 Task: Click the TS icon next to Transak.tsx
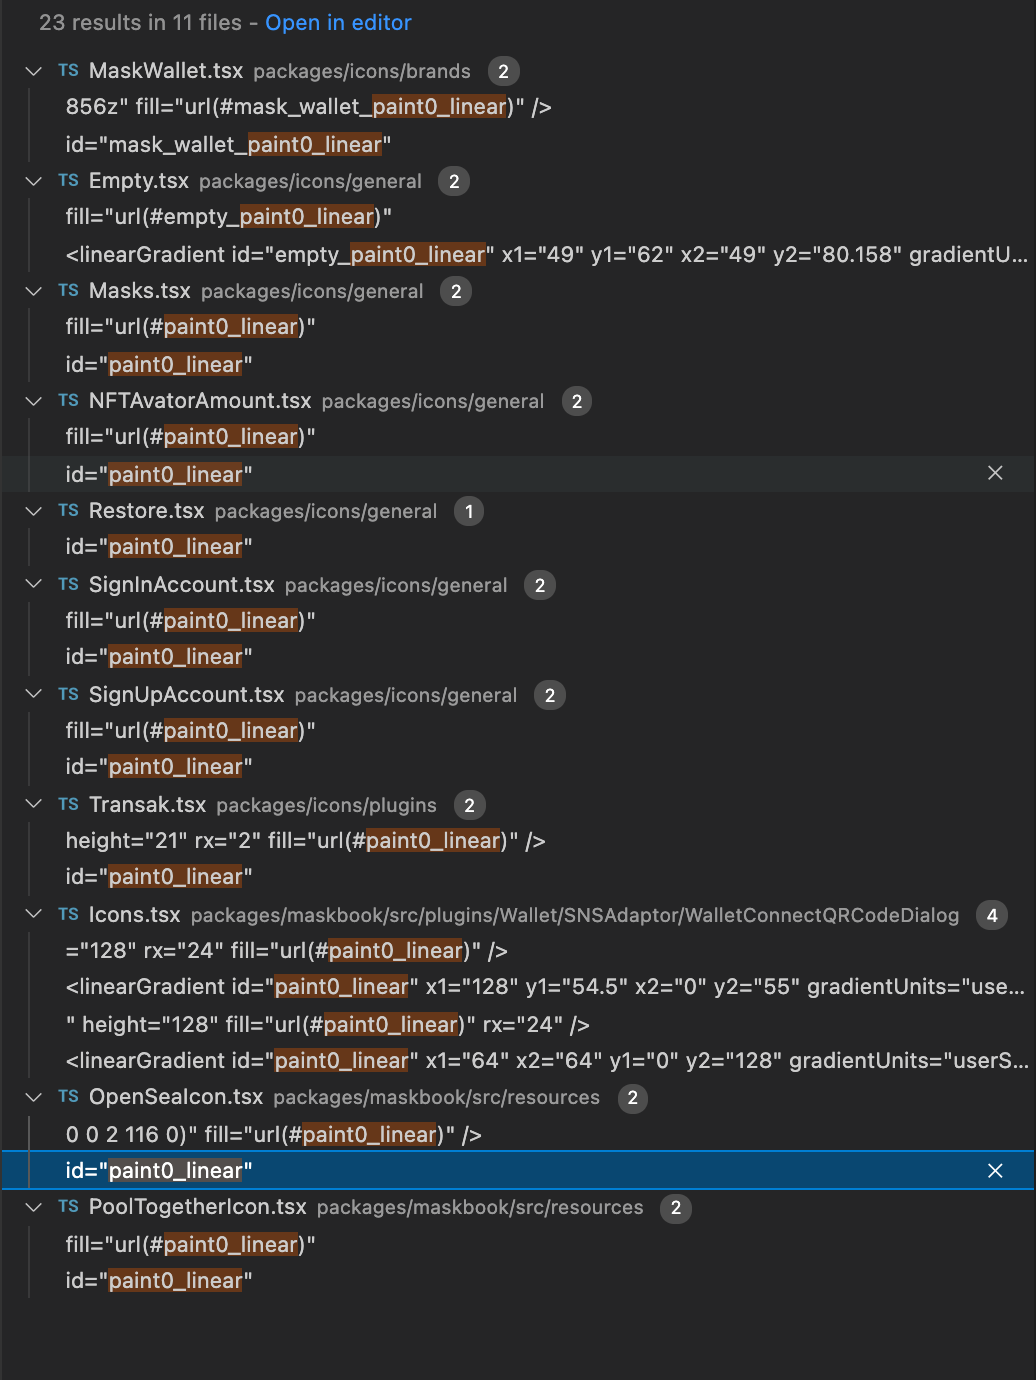(x=67, y=805)
